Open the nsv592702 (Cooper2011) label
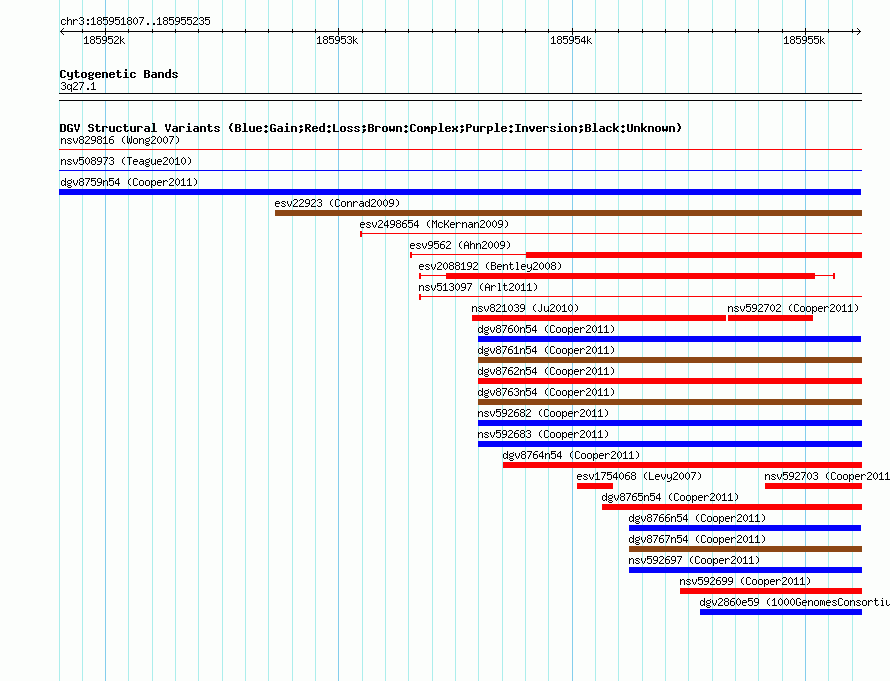The image size is (890, 681). tap(793, 308)
